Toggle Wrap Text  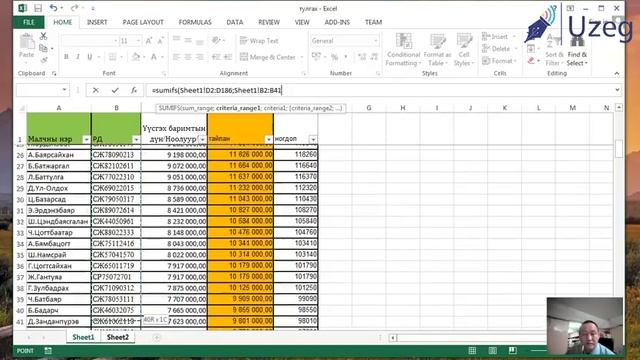point(260,41)
